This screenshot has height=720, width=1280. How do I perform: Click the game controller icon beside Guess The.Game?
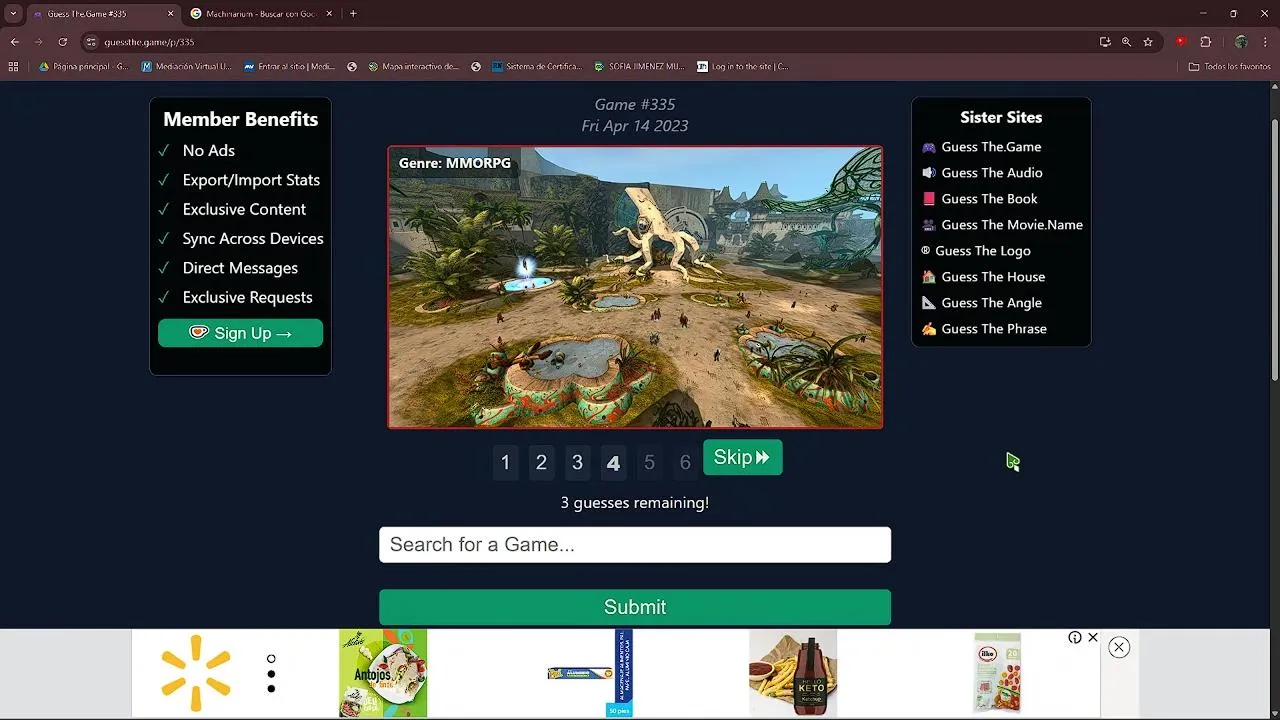click(929, 147)
